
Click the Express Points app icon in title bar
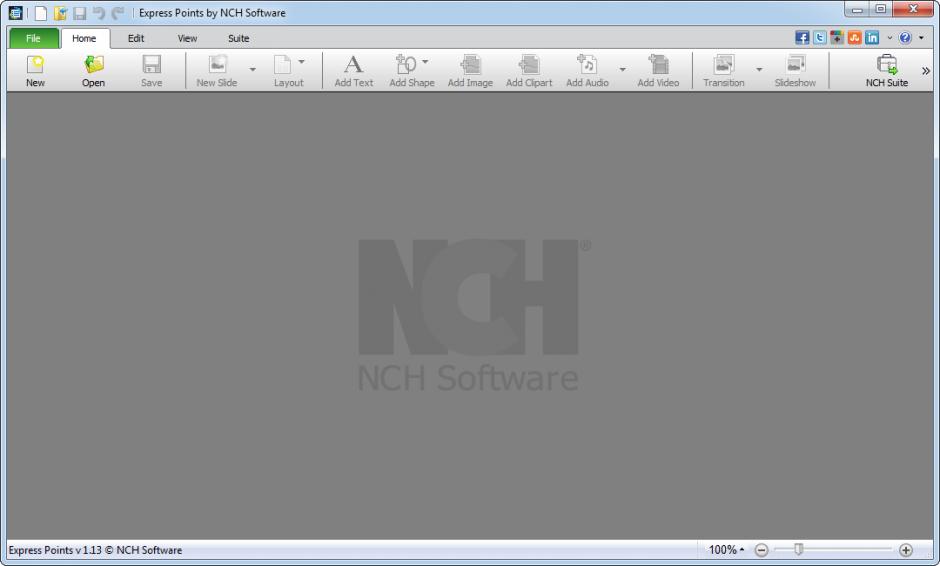point(16,13)
